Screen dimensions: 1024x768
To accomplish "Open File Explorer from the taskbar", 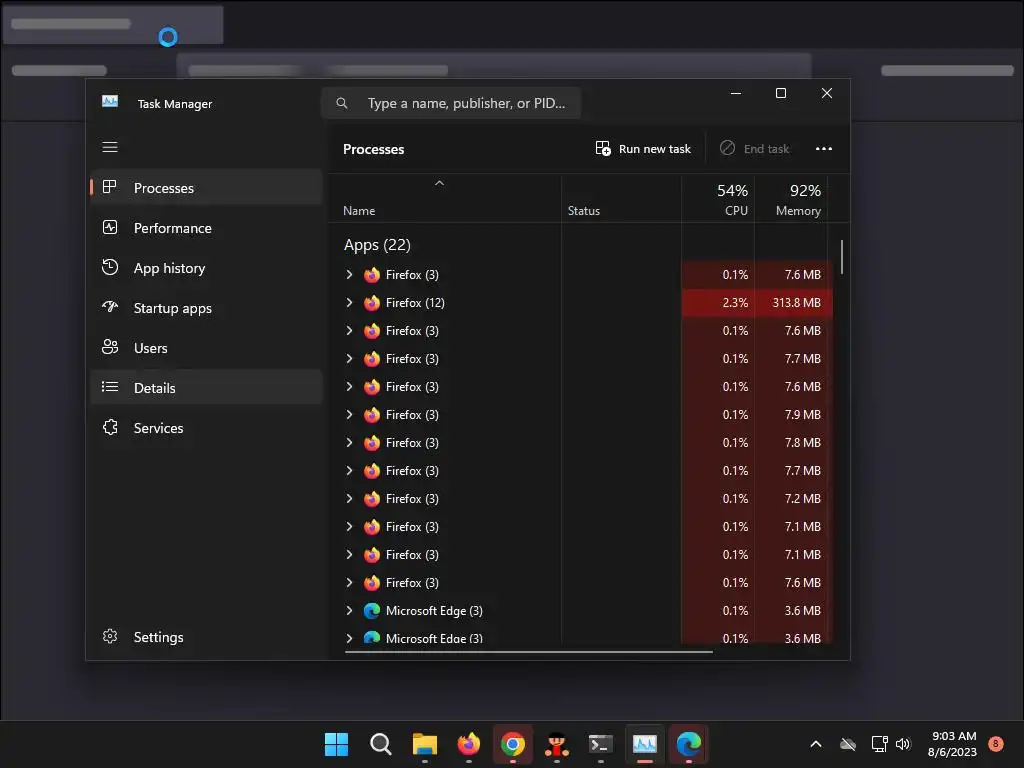I will [424, 744].
